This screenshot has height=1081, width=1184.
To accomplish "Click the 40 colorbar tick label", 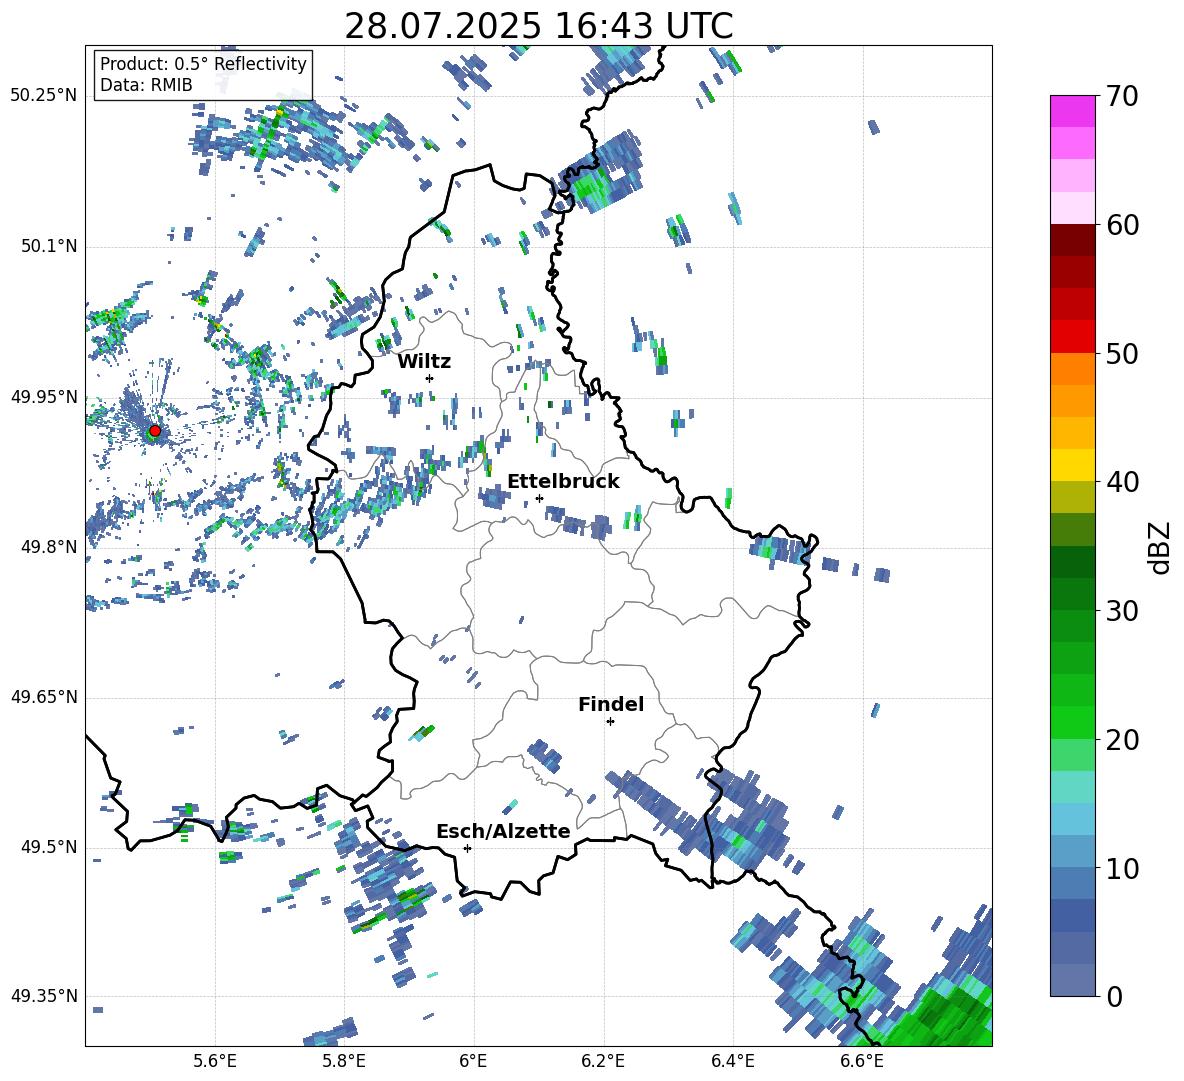I will (1122, 482).
